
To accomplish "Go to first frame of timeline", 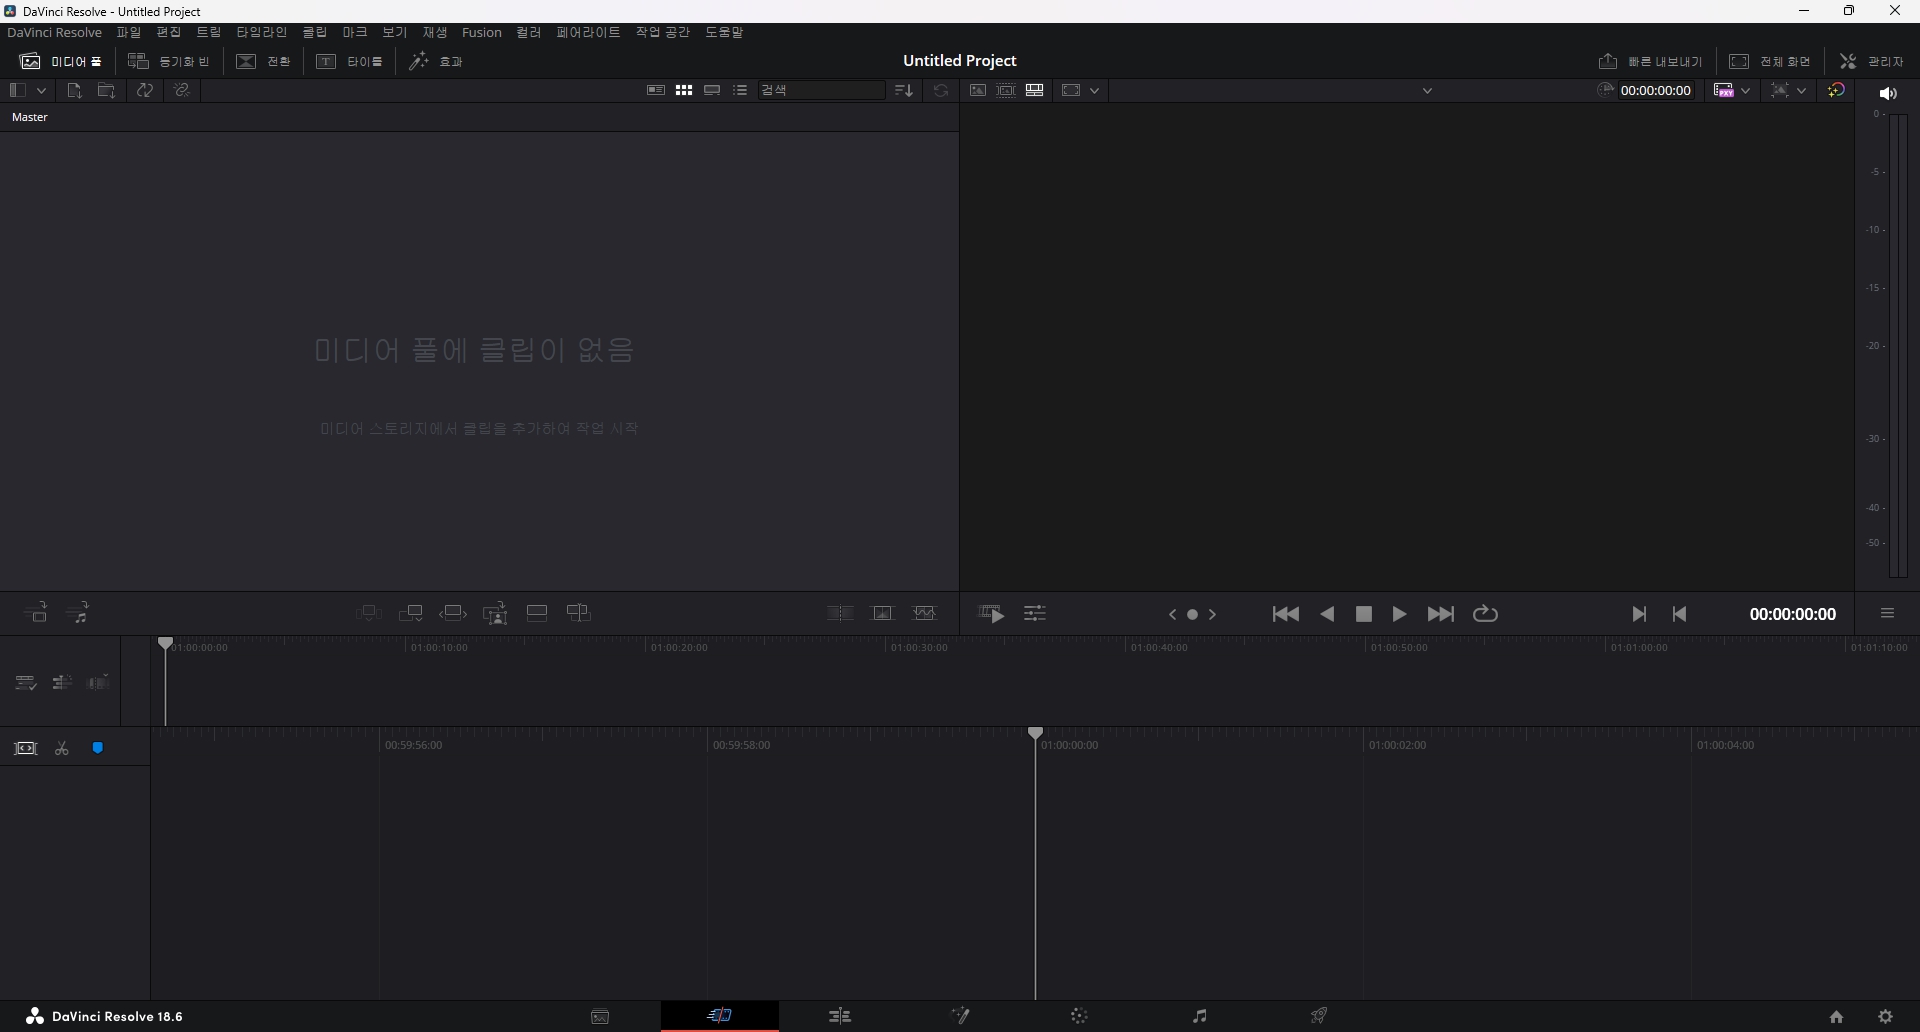I will (1286, 614).
